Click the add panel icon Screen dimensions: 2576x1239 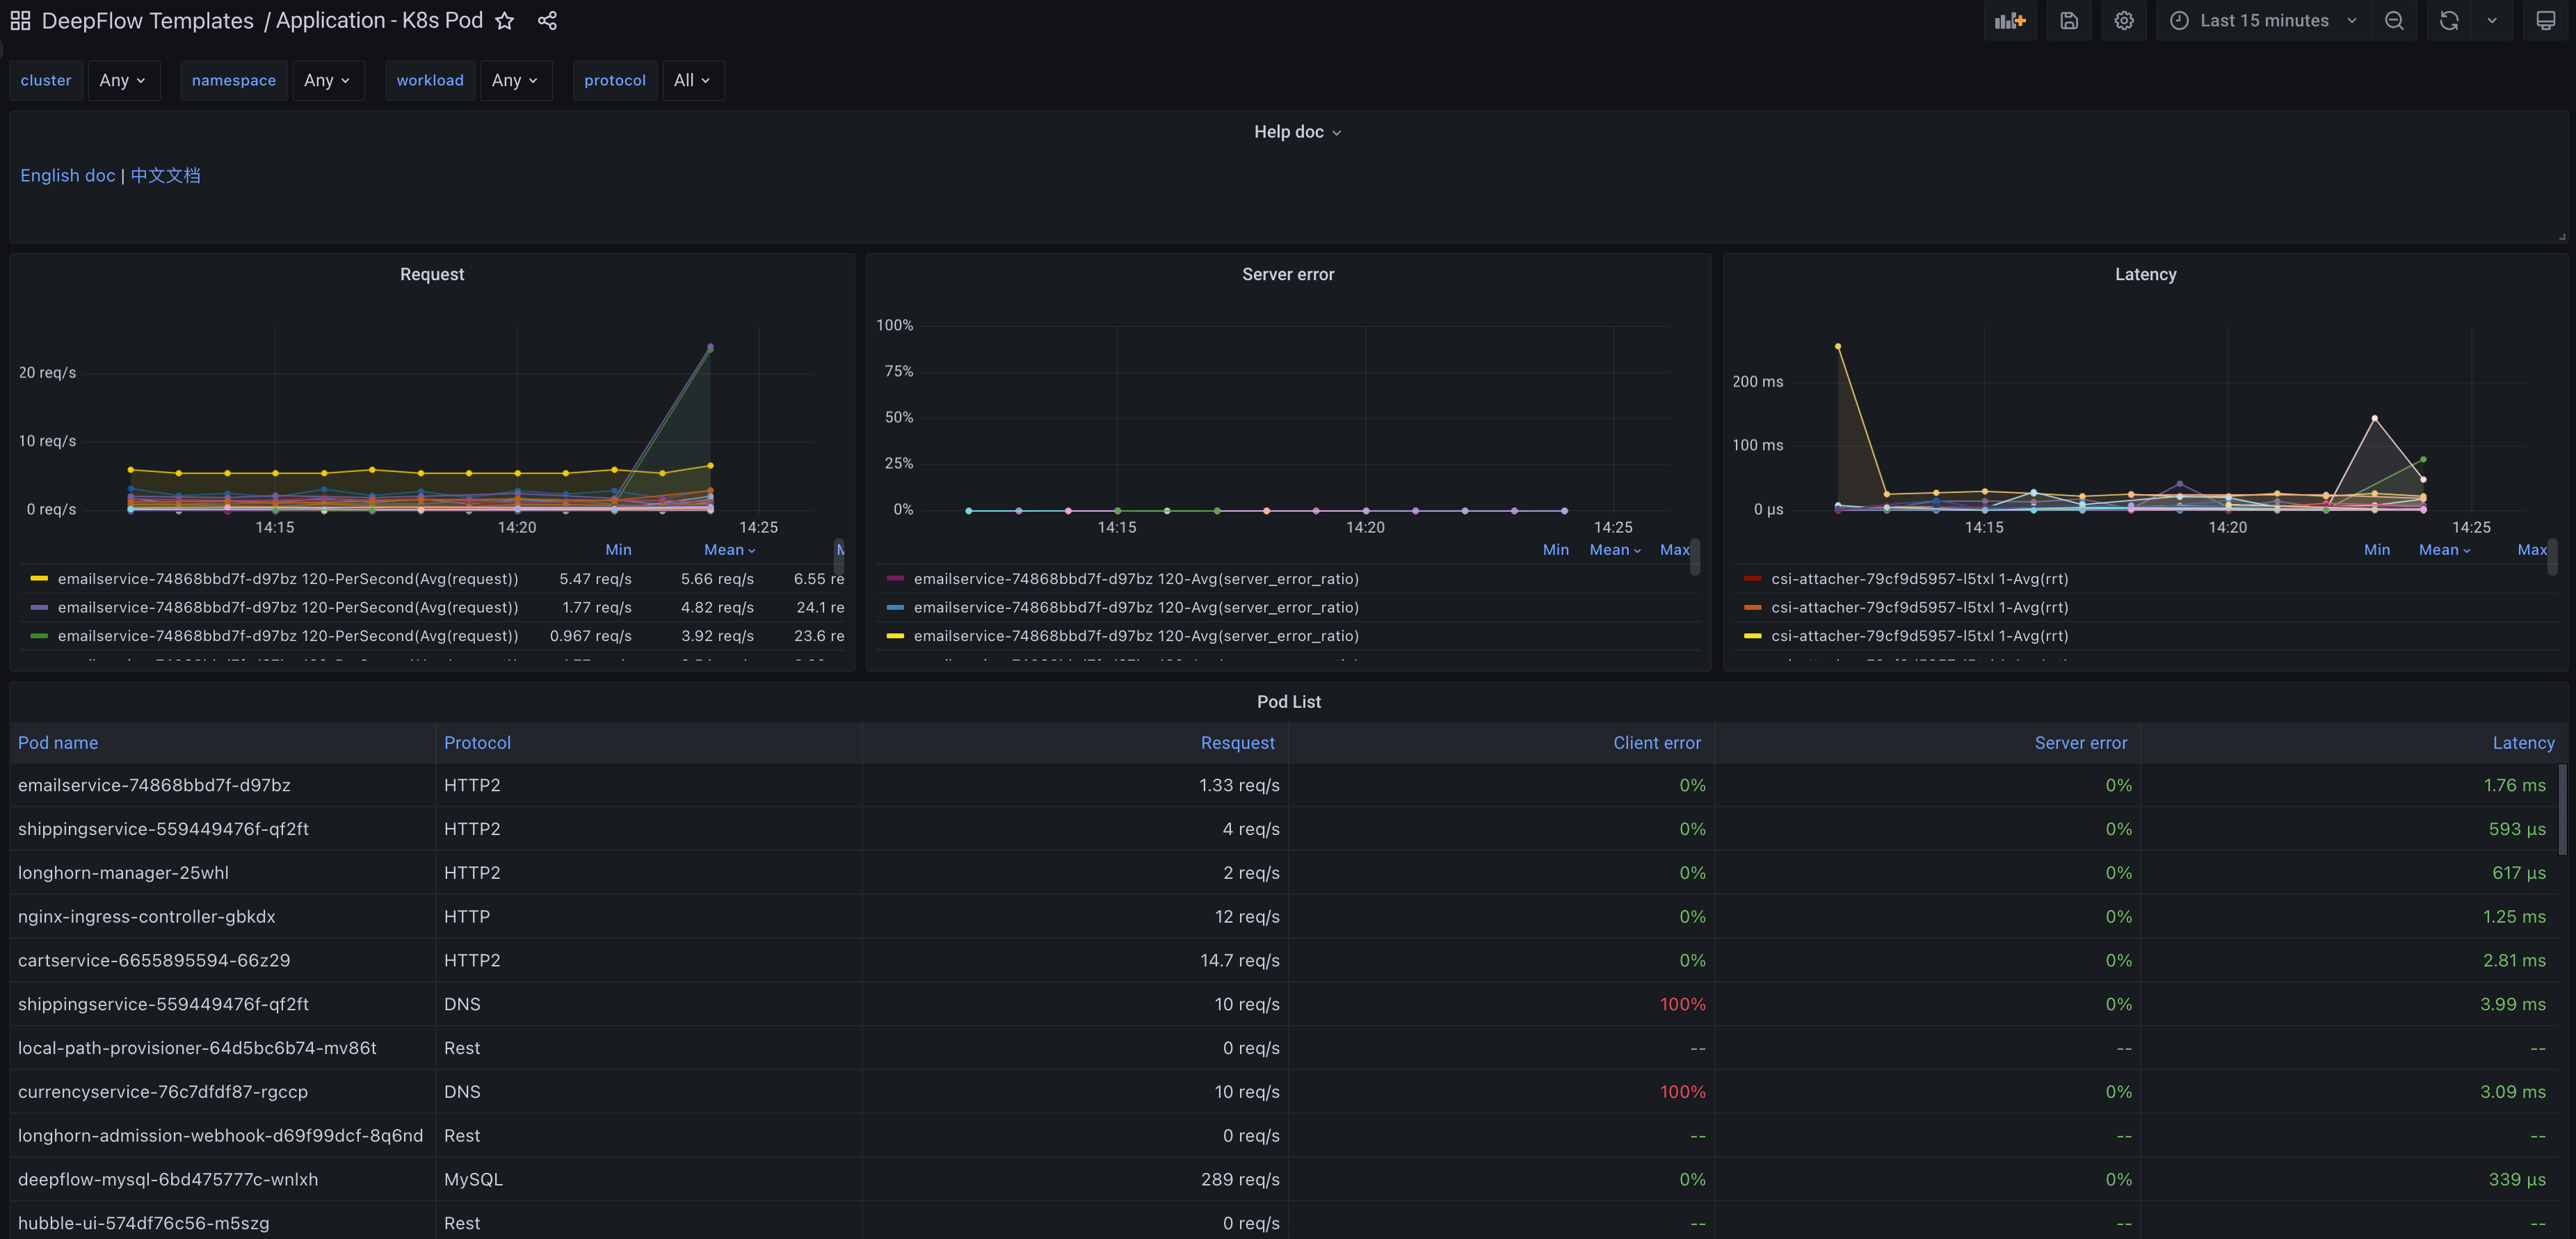point(2009,21)
